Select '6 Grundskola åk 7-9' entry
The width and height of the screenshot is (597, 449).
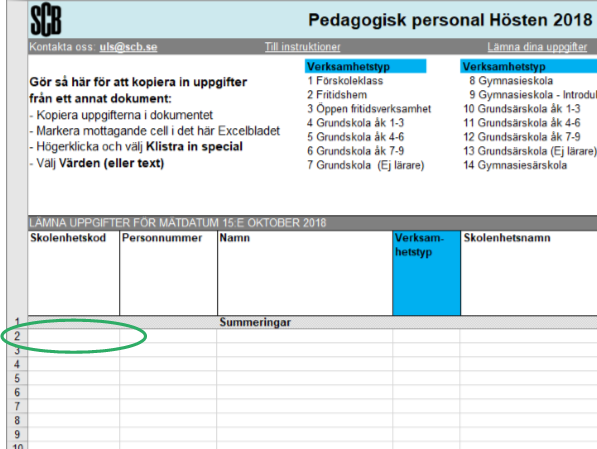pos(356,151)
